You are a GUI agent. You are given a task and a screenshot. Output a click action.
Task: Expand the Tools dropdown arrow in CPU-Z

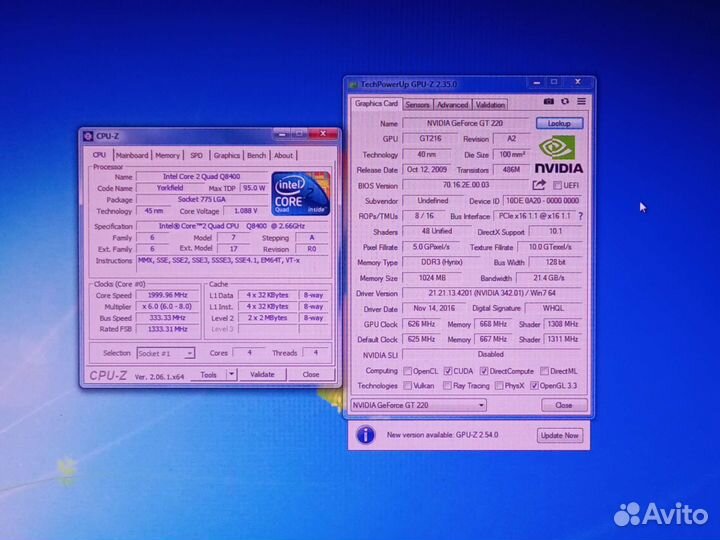[x=232, y=374]
